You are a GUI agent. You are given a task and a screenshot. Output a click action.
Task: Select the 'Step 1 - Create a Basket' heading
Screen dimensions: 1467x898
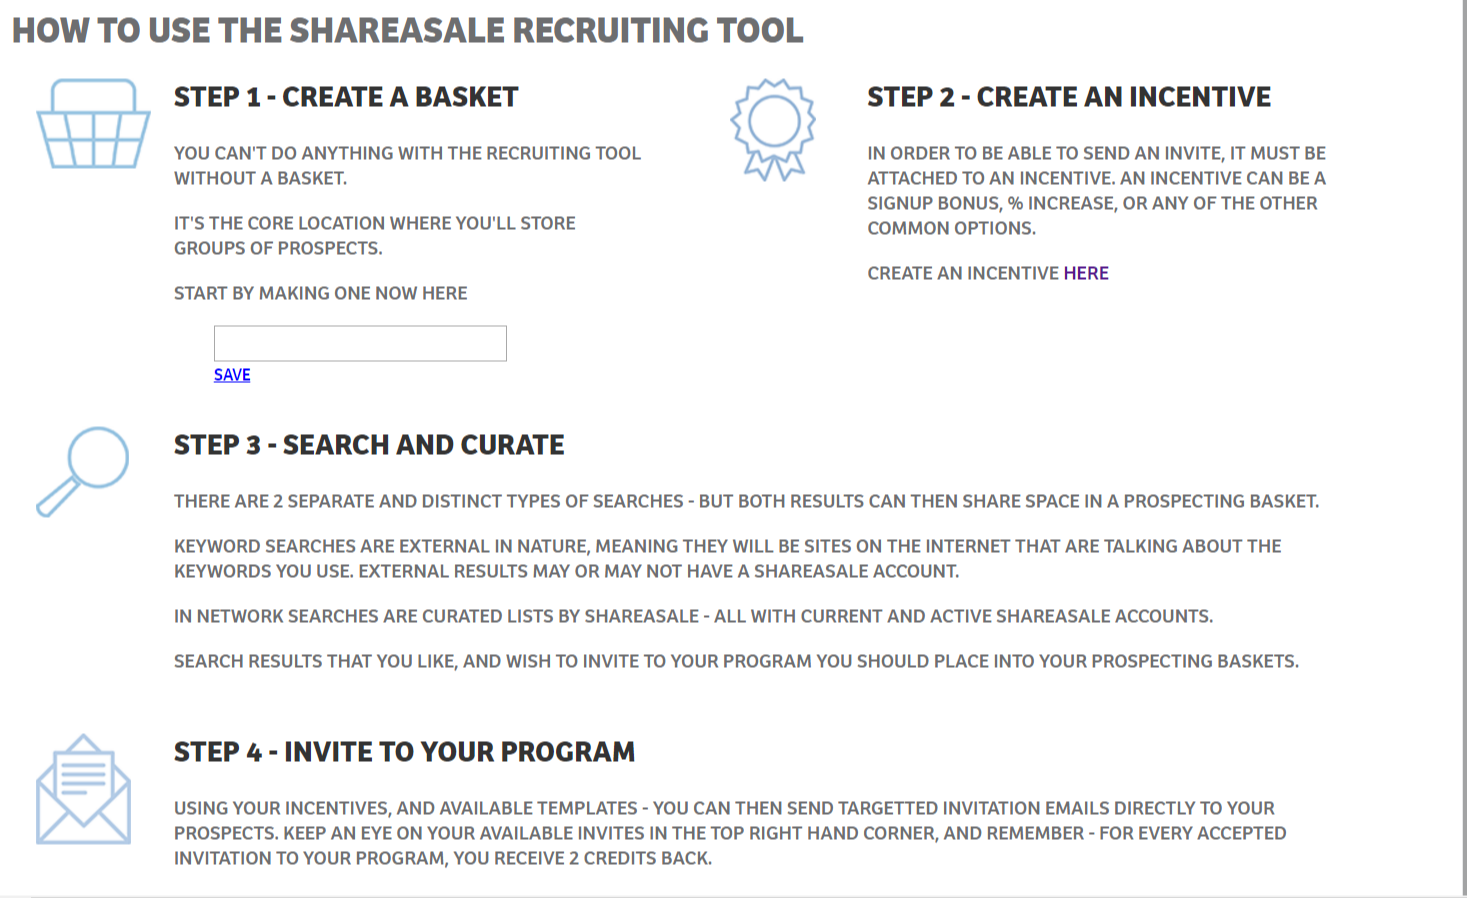pos(346,97)
